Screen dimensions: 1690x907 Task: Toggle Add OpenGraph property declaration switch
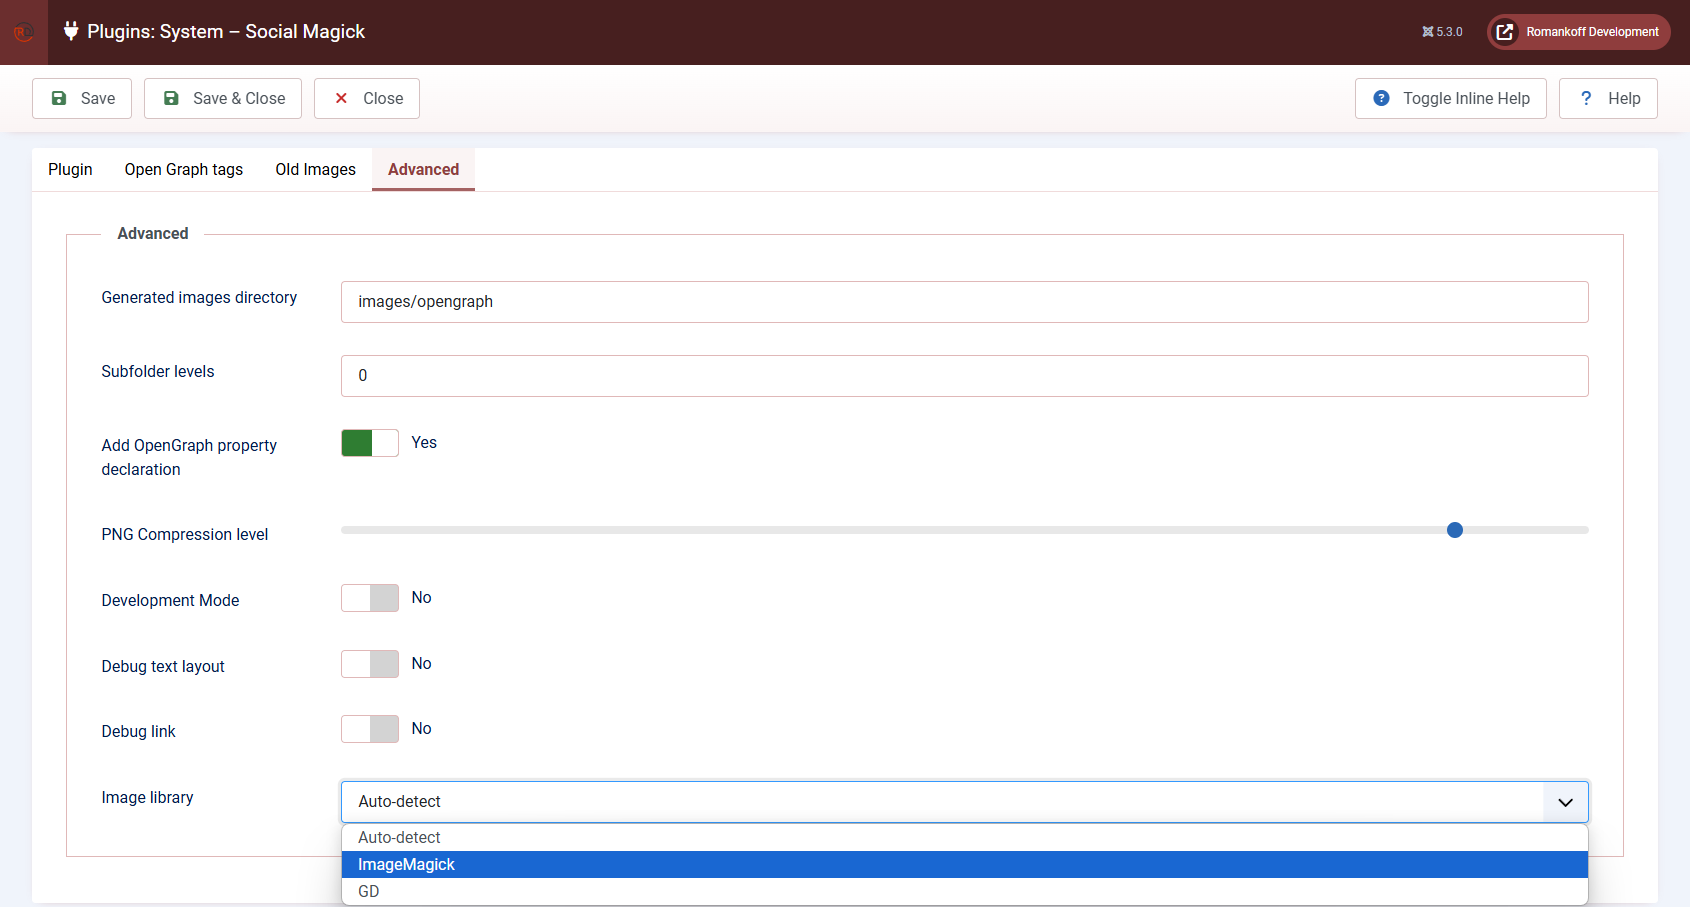click(370, 443)
